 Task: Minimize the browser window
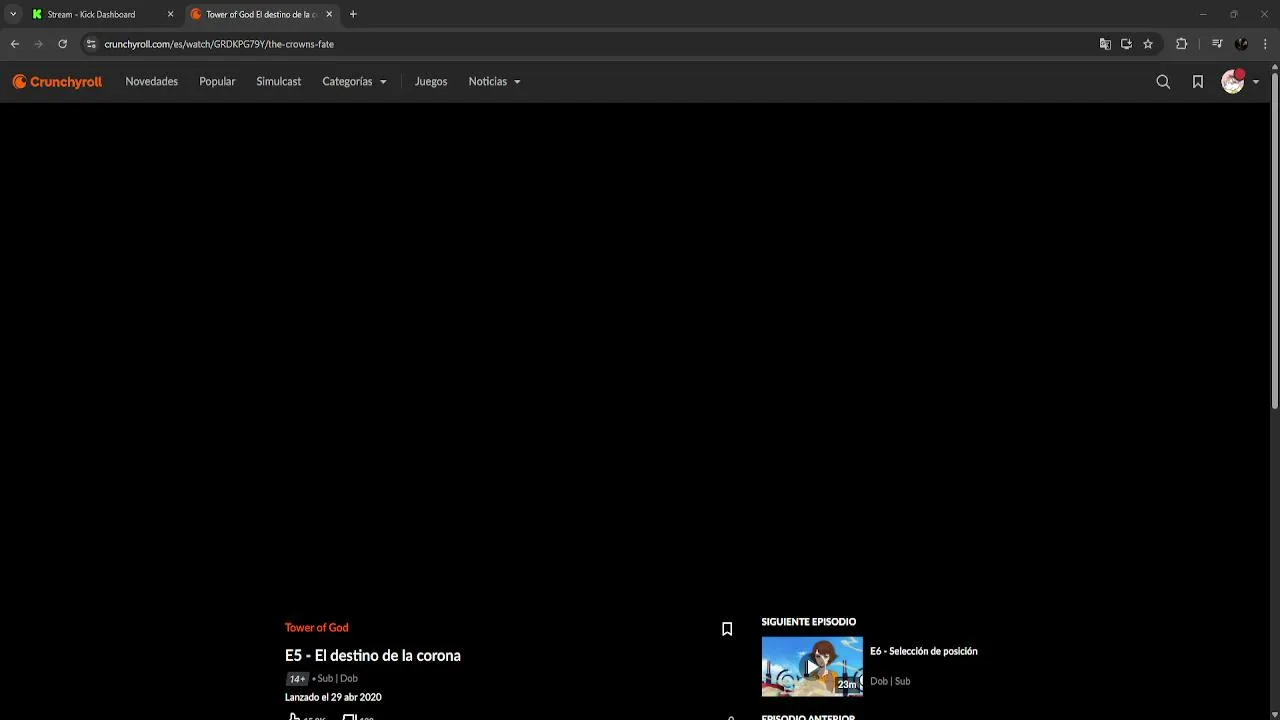tap(1203, 14)
